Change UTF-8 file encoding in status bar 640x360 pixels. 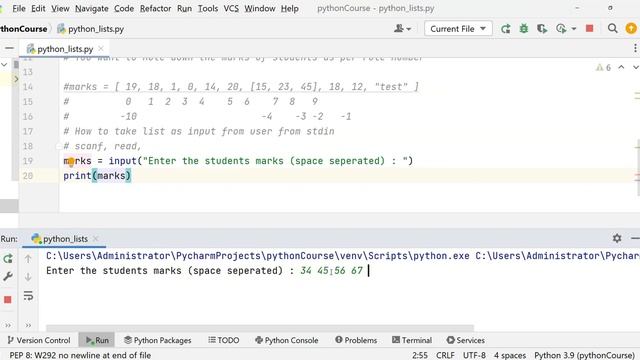[x=474, y=355]
